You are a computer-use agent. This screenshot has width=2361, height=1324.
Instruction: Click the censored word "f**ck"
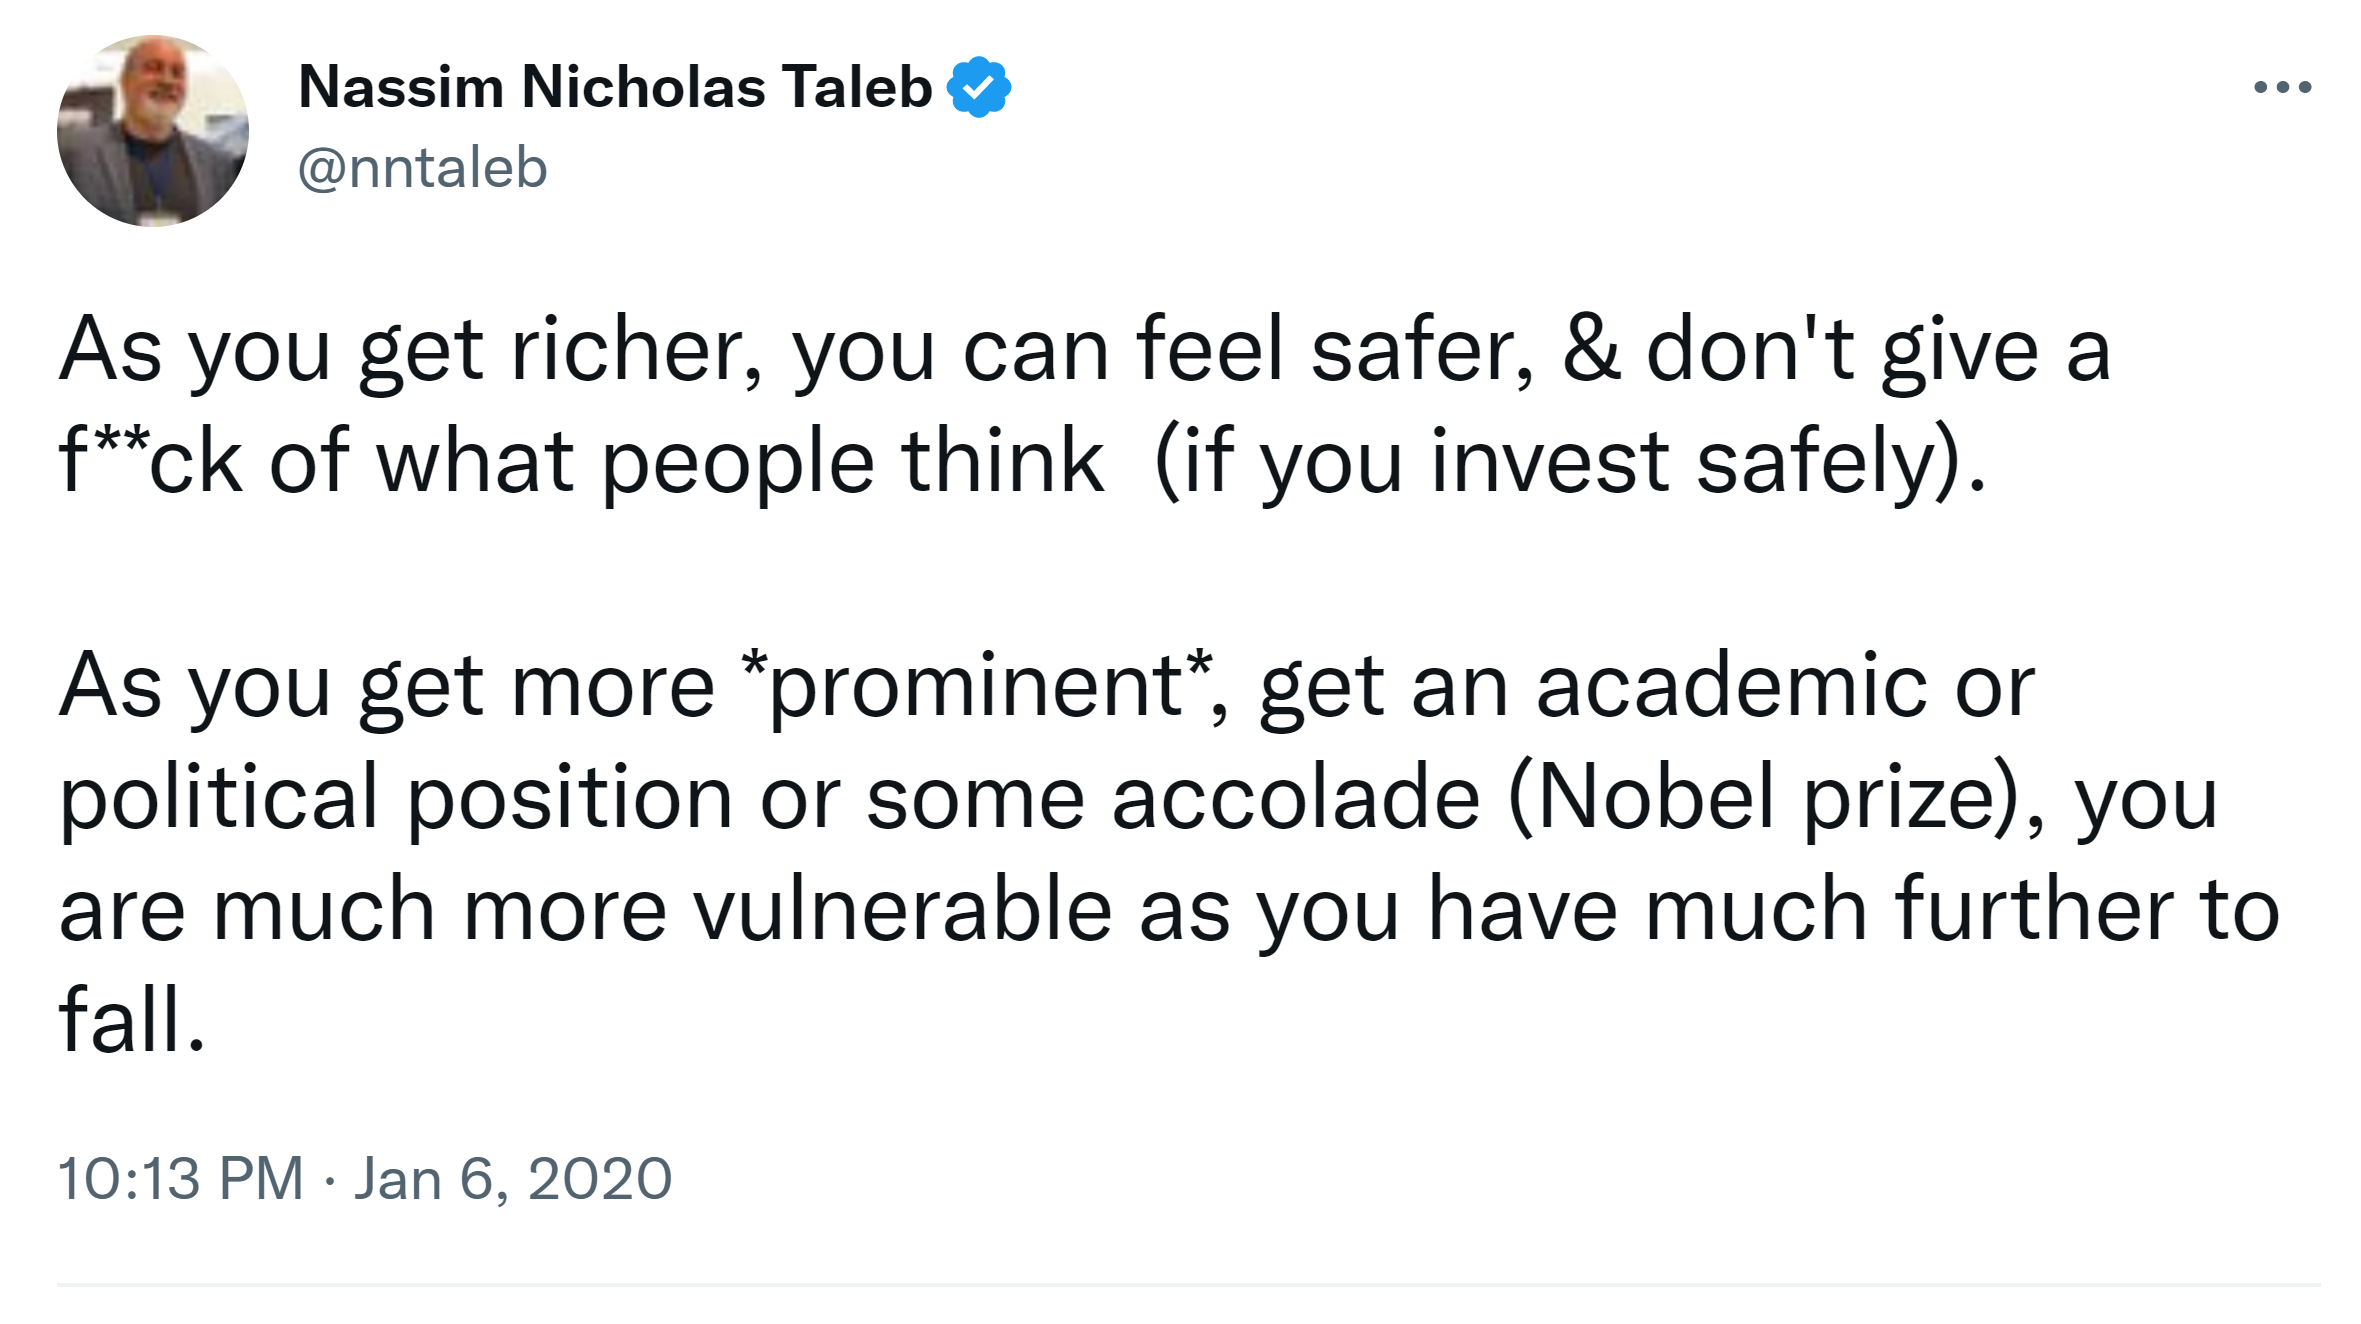(x=150, y=461)
